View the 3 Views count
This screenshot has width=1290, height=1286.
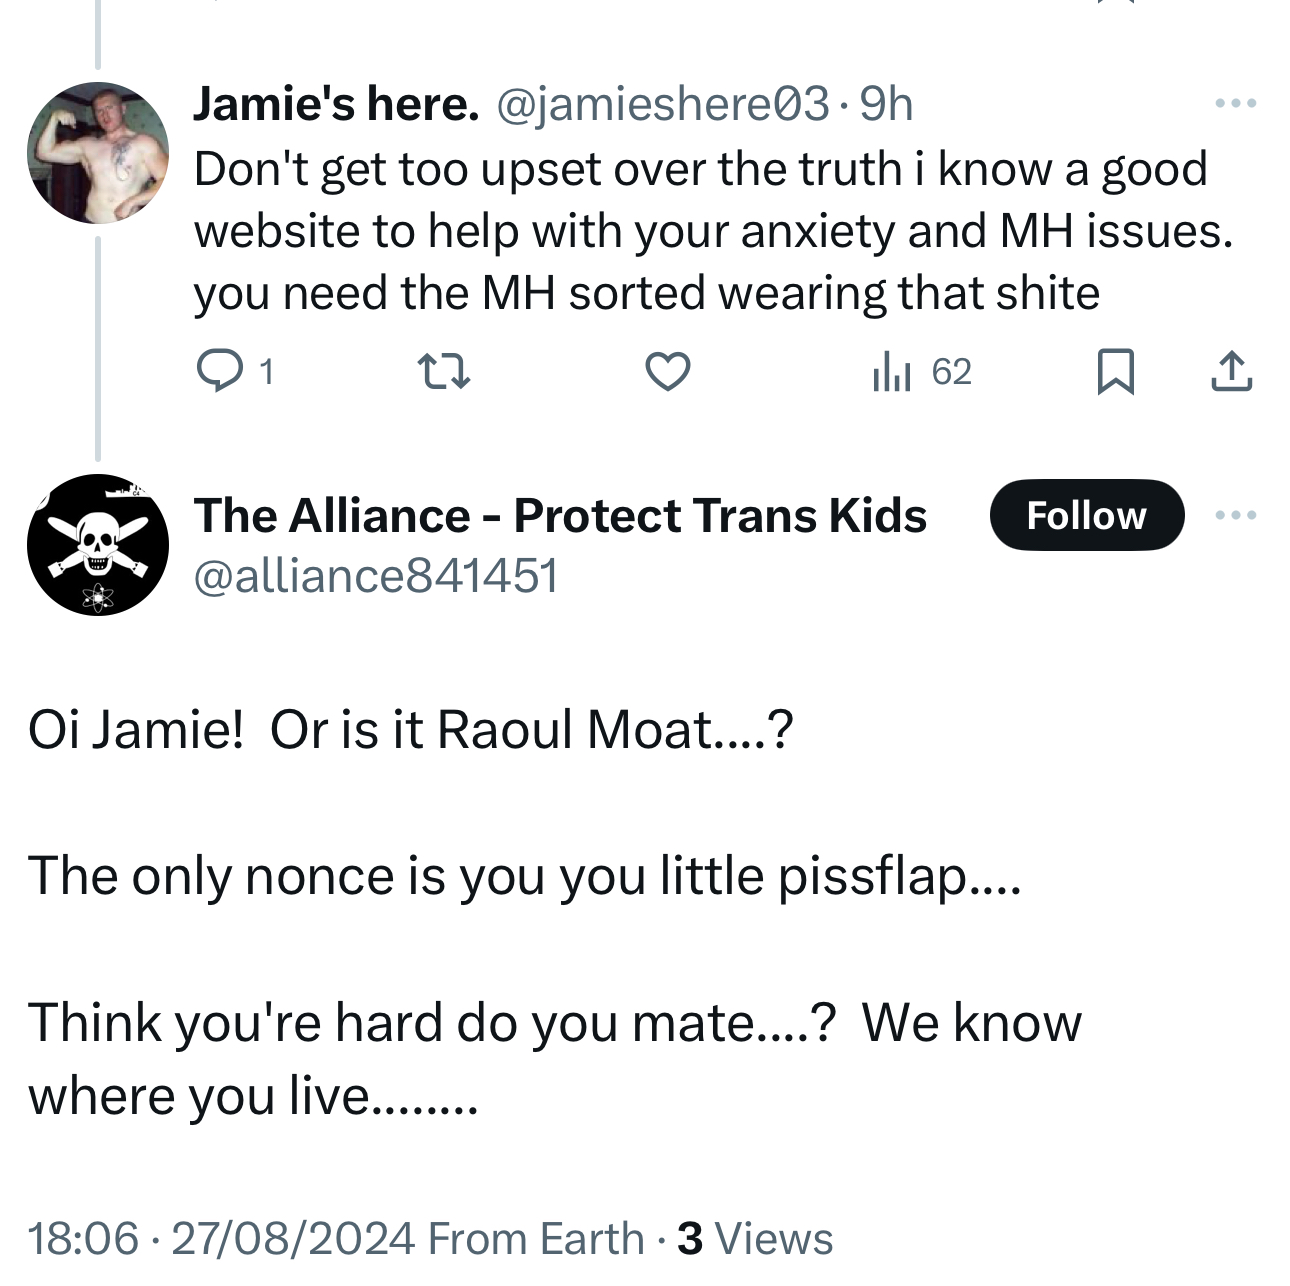pyautogui.click(x=755, y=1239)
